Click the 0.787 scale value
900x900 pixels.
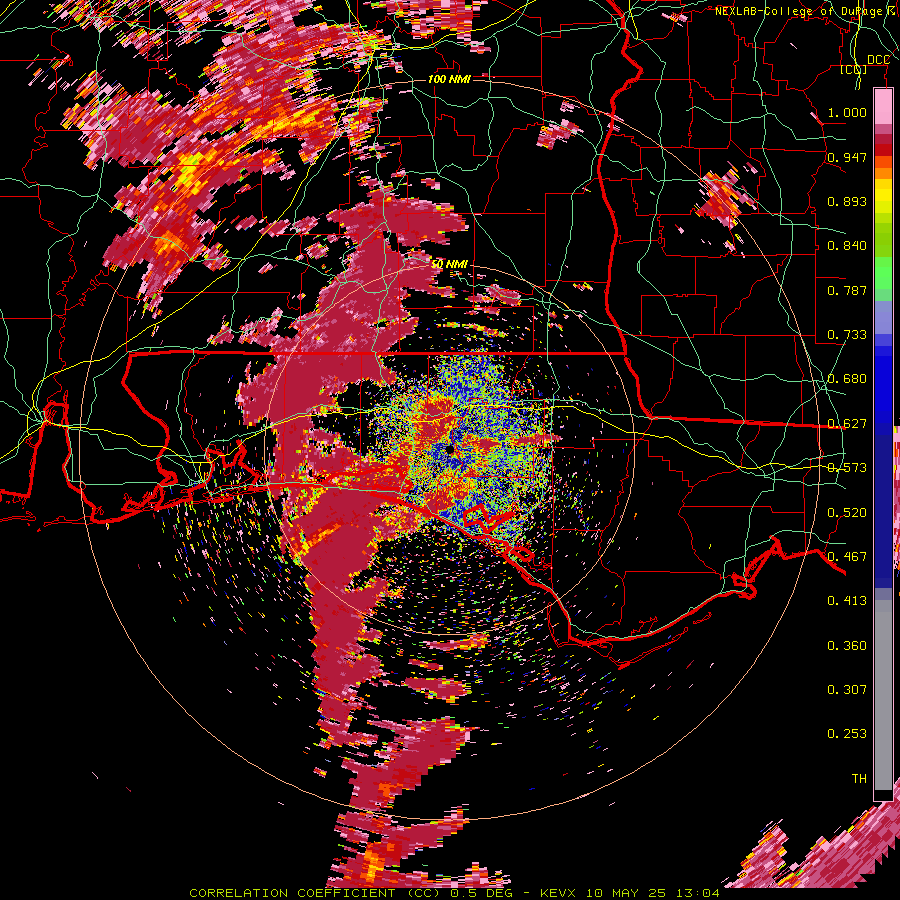pyautogui.click(x=847, y=290)
